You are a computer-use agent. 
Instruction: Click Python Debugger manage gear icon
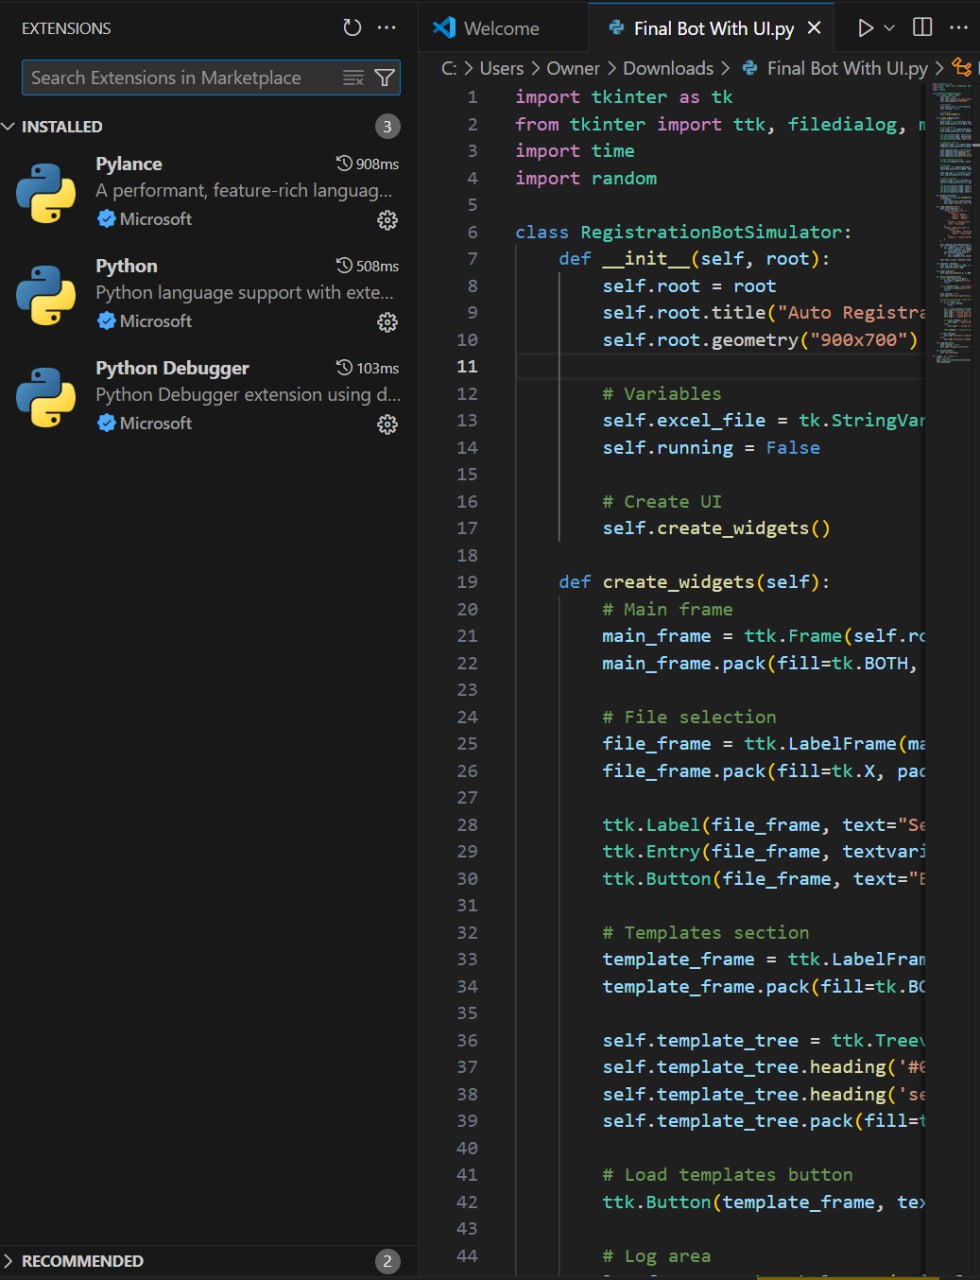point(387,424)
